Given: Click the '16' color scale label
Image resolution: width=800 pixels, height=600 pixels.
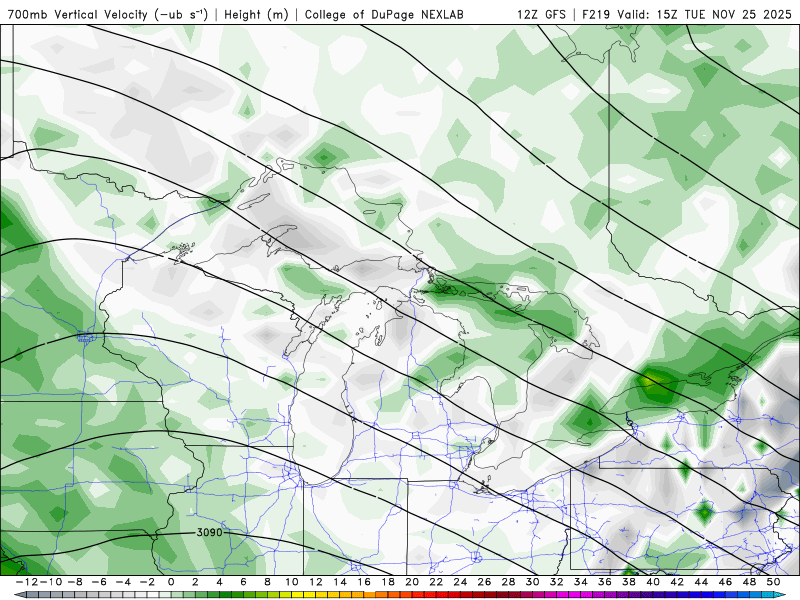Looking at the screenshot, I should pos(364,582).
